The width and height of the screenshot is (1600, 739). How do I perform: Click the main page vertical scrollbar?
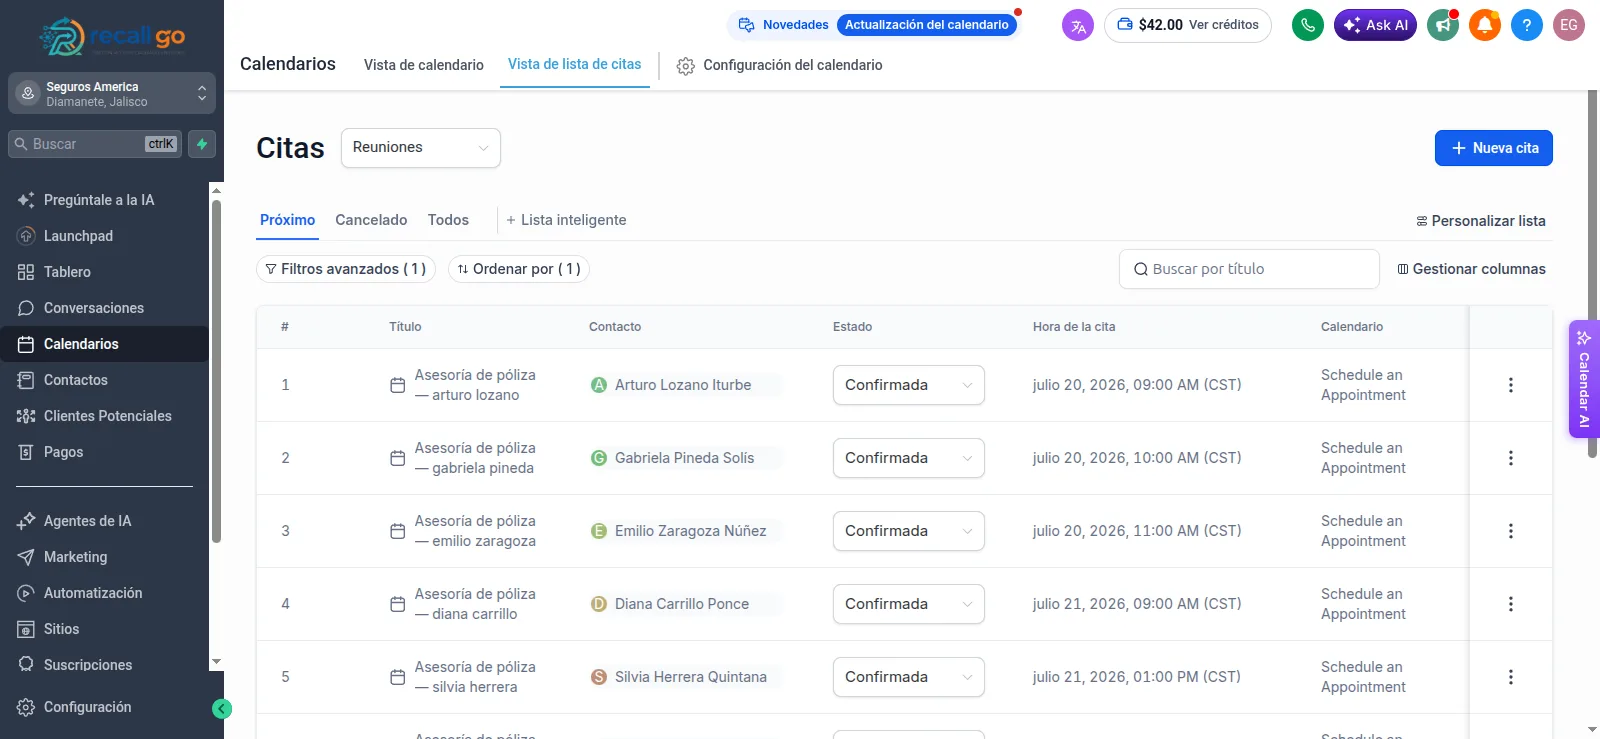click(1592, 274)
